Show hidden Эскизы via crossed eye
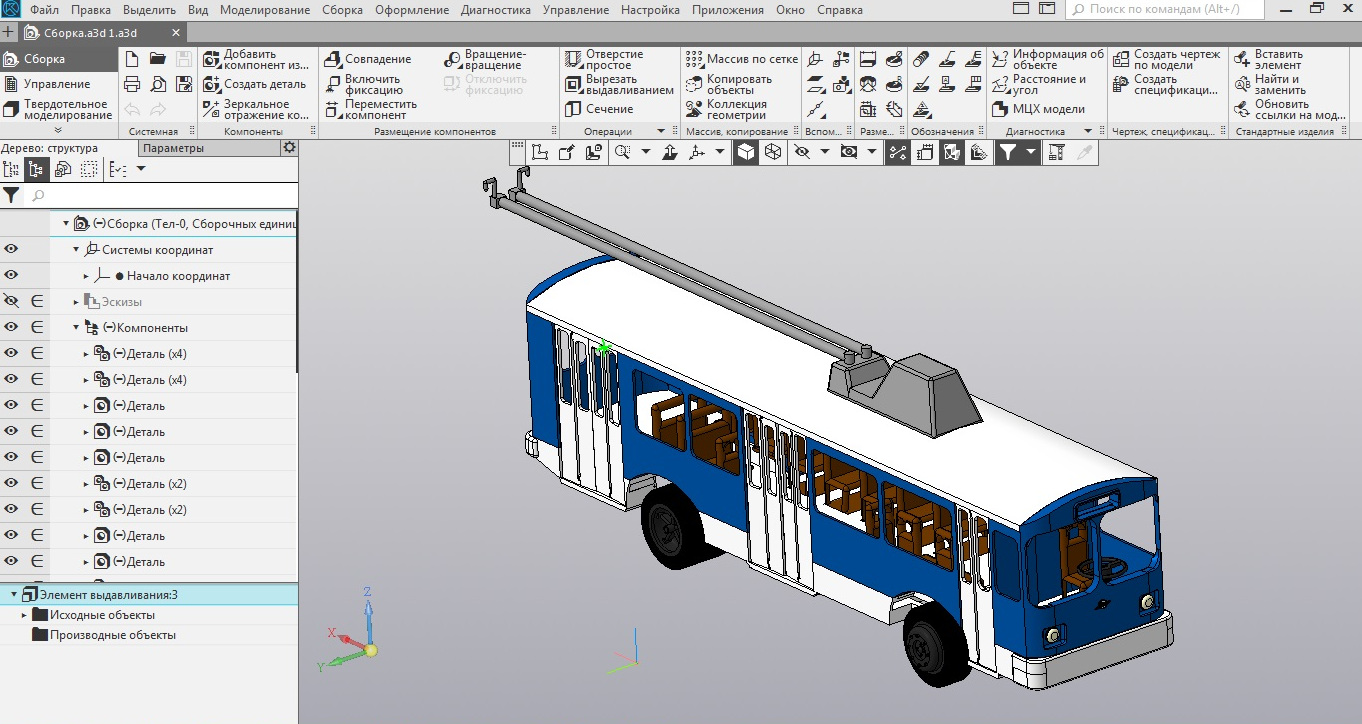 coord(12,301)
